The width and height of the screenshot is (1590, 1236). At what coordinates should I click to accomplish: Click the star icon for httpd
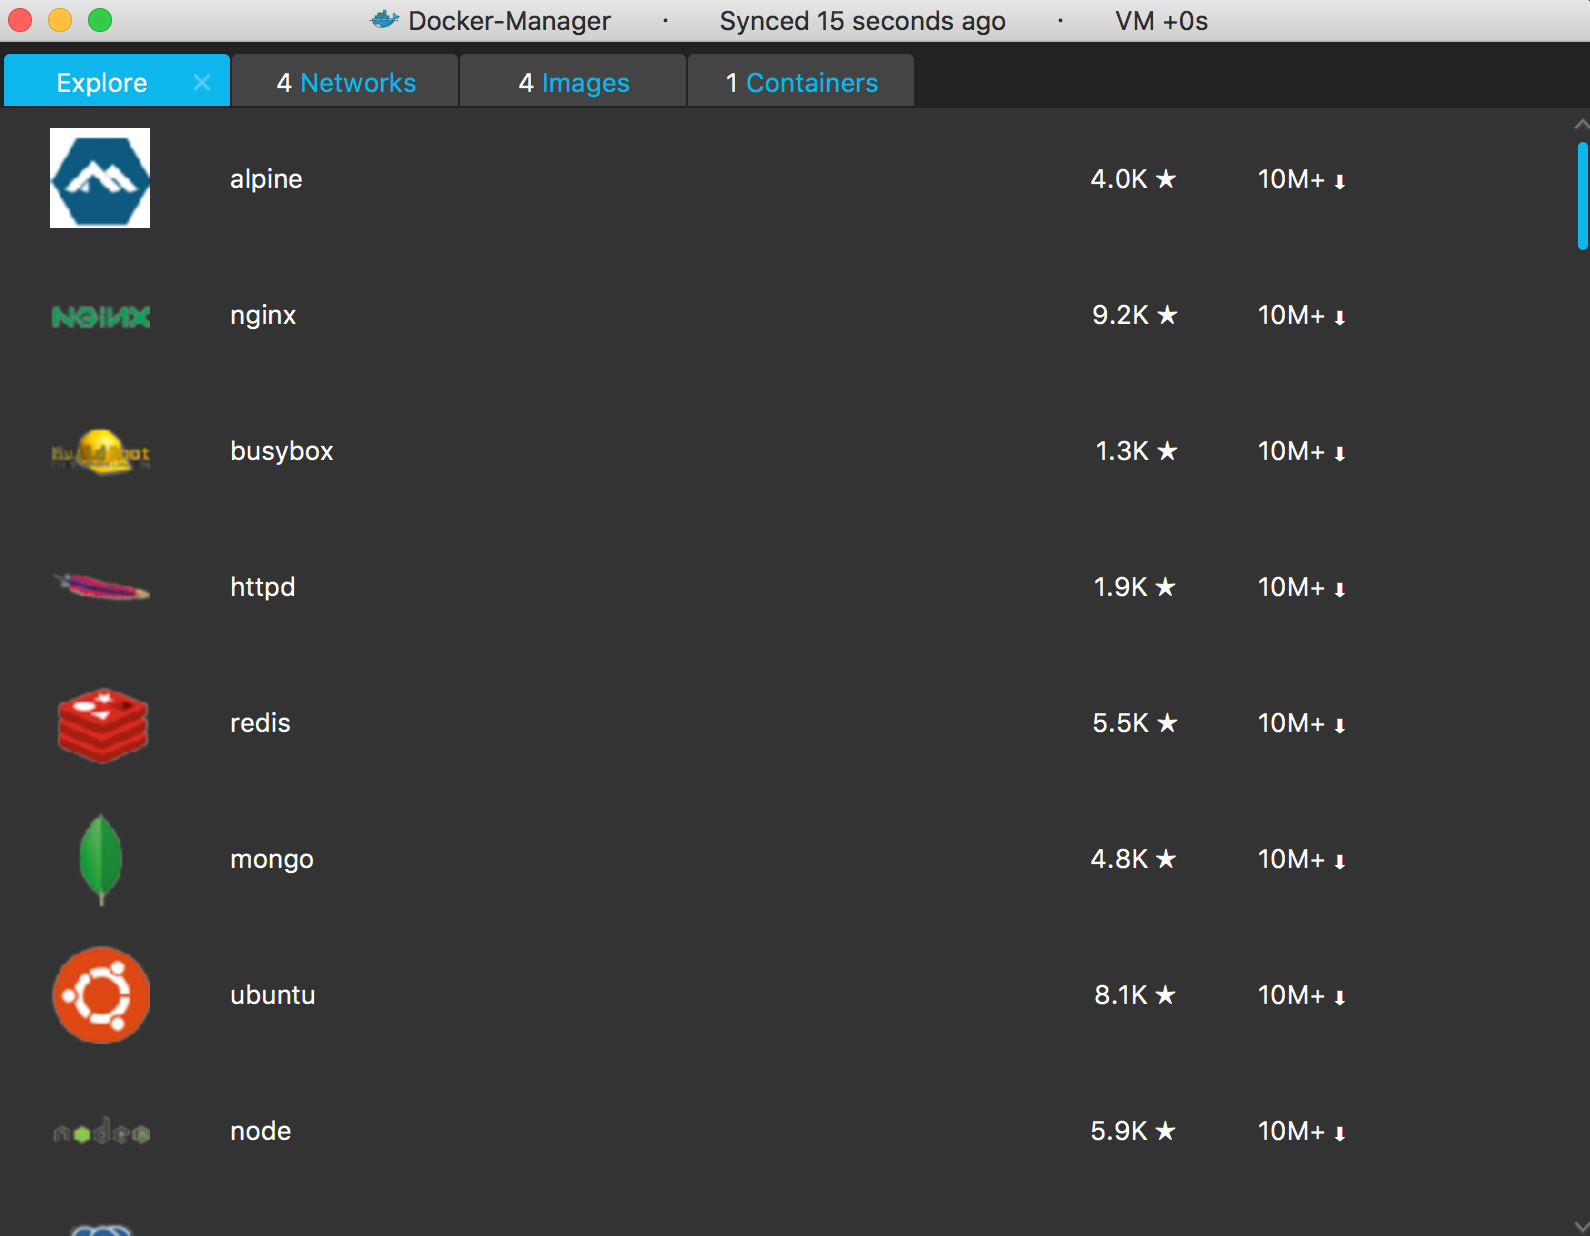[x=1165, y=587]
